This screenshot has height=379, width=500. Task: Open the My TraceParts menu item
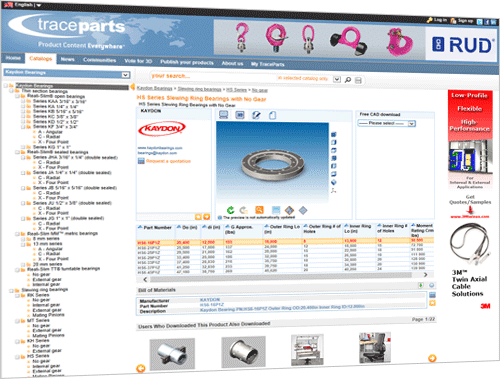(x=268, y=64)
